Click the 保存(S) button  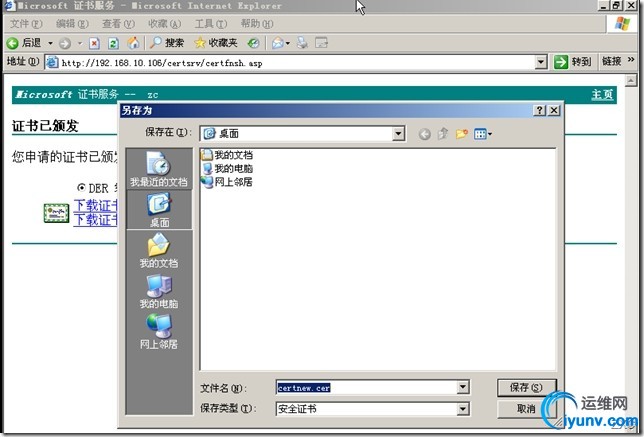[526, 387]
